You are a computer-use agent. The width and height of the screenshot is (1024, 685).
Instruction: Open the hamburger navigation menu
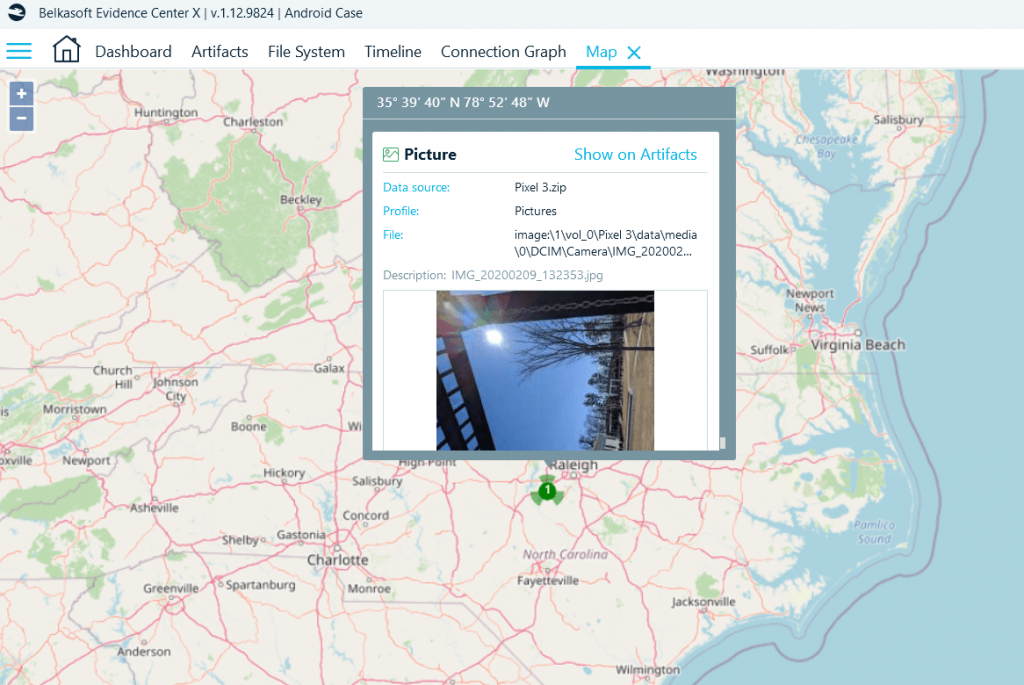point(18,50)
